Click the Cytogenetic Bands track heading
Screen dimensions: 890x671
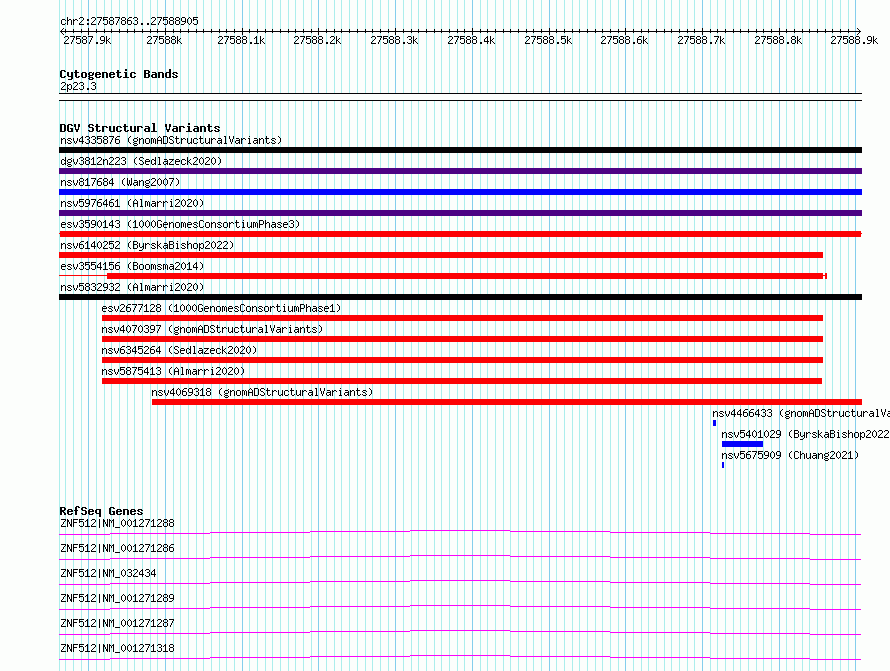coord(119,74)
